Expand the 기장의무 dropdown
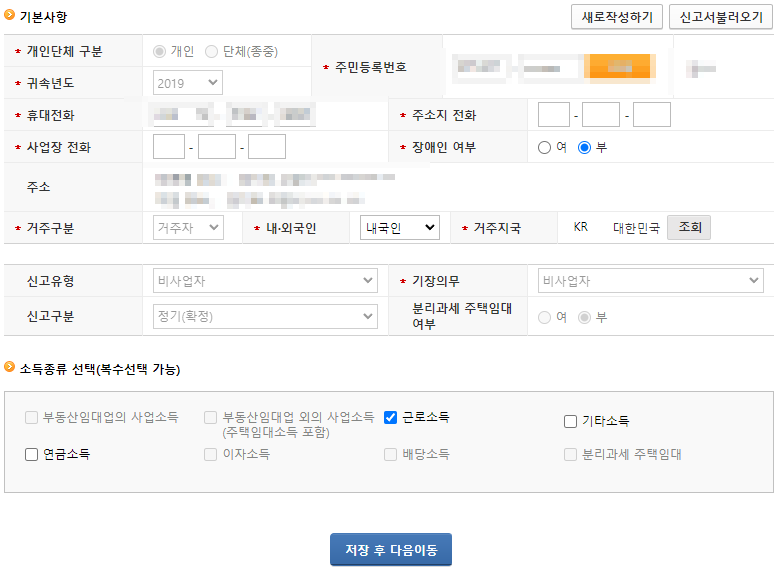783x586 pixels. (x=650, y=281)
